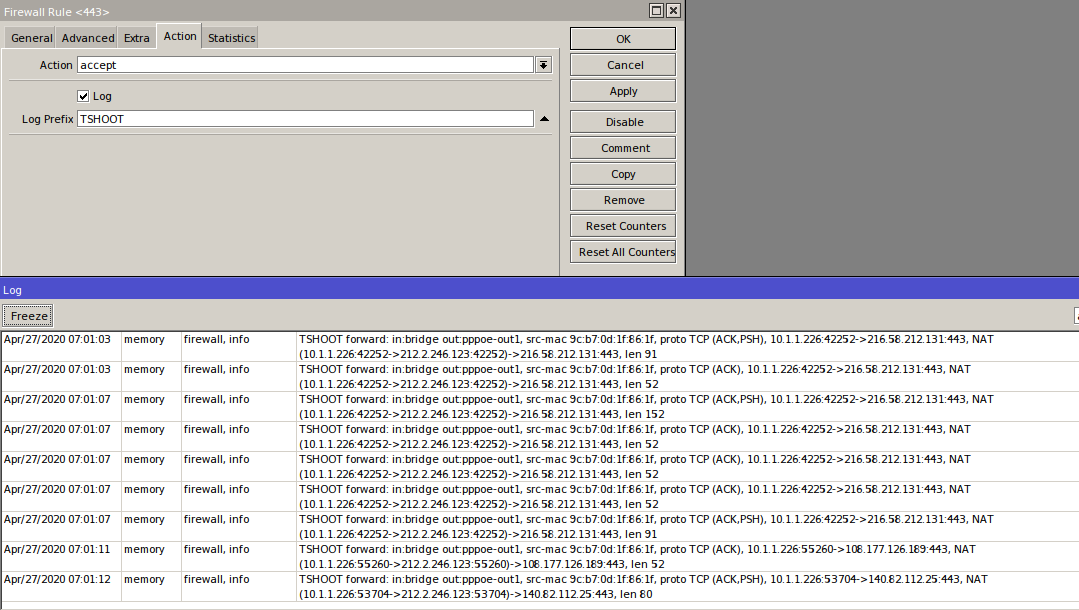This screenshot has width=1079, height=610.
Task: Select the 07:01:11 log entry to 108.177.126.189
Action: 540,556
